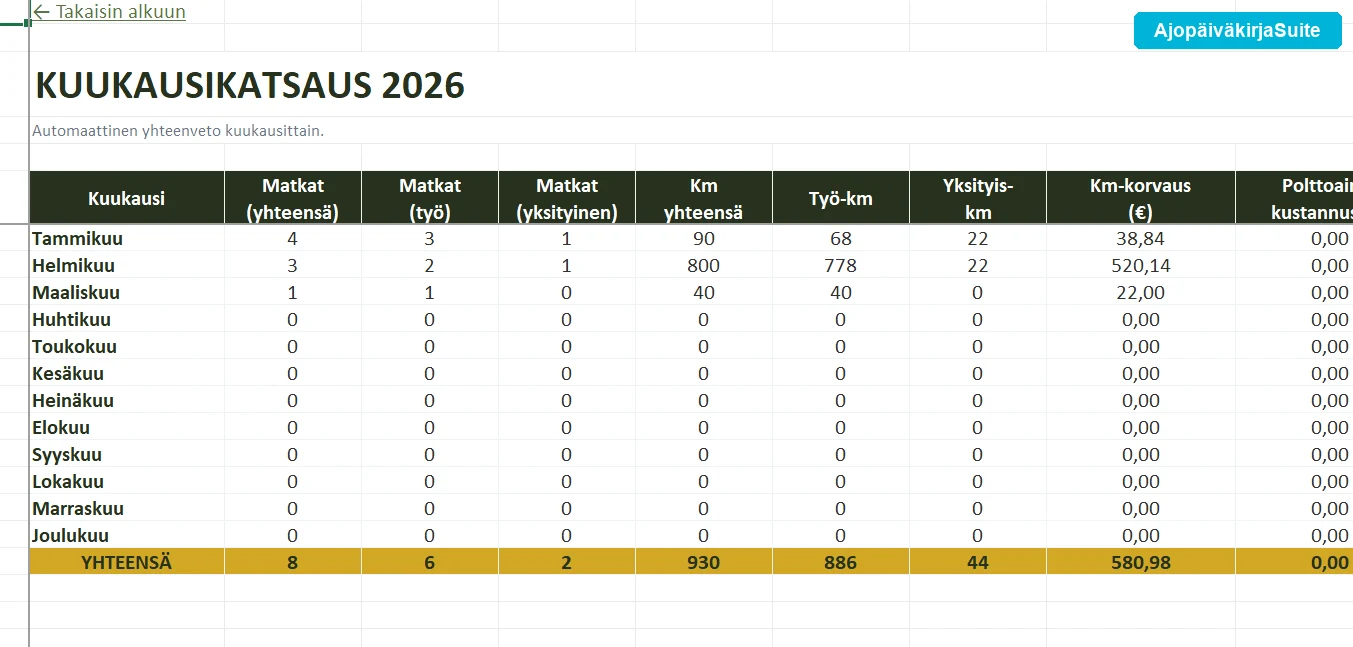Click the Työ-km column header

[x=841, y=198]
